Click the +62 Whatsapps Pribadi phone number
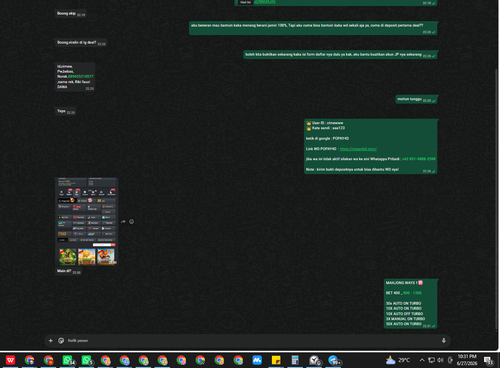500x368 pixels. [419, 159]
